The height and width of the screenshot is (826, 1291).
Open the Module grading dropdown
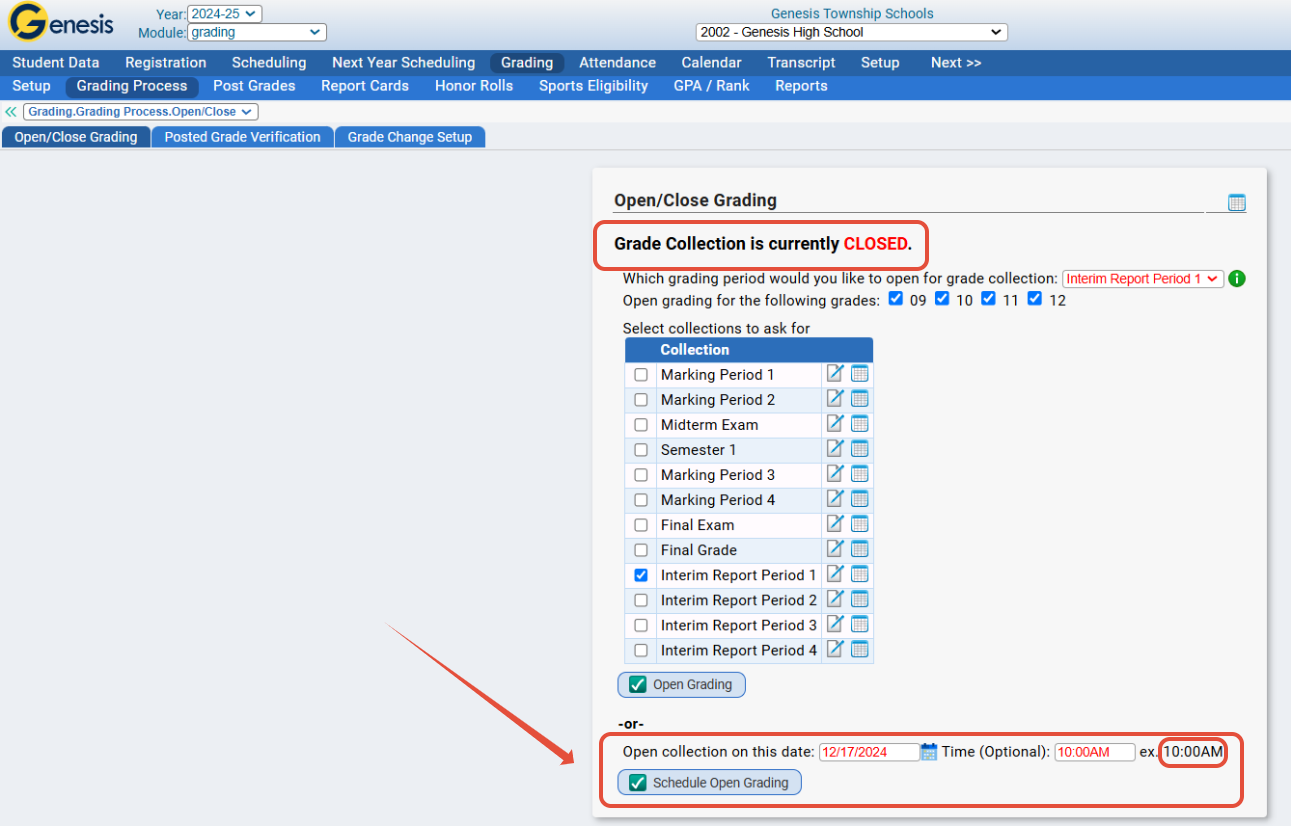257,33
